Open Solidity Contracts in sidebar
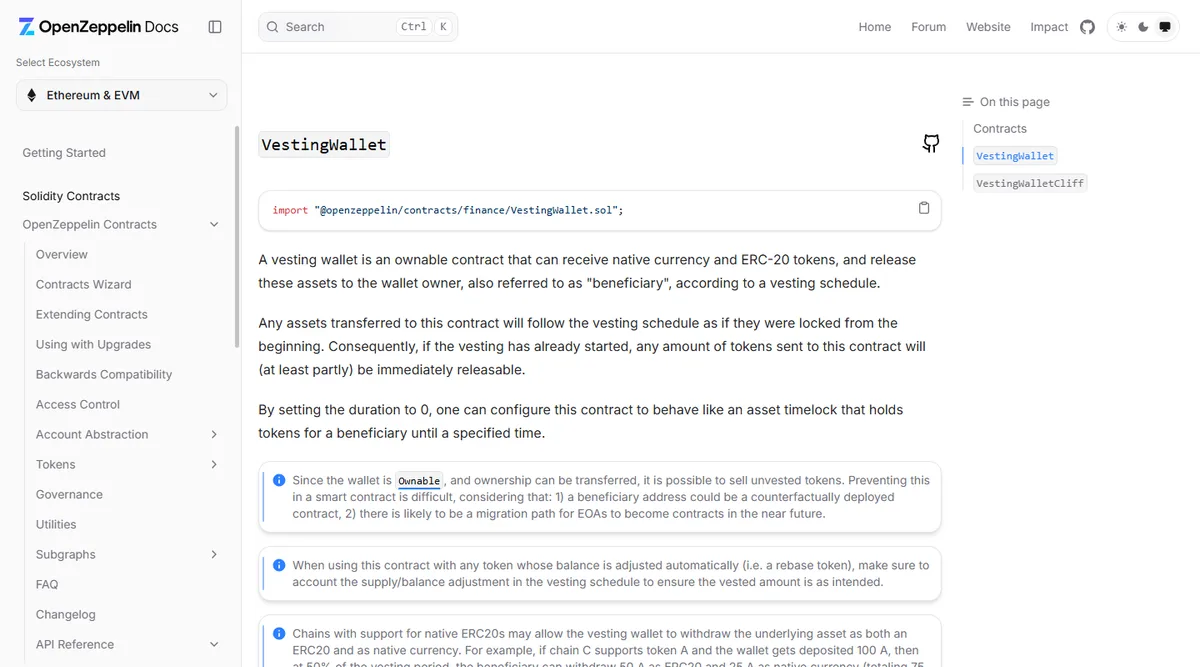The height and width of the screenshot is (667, 1200). point(71,196)
